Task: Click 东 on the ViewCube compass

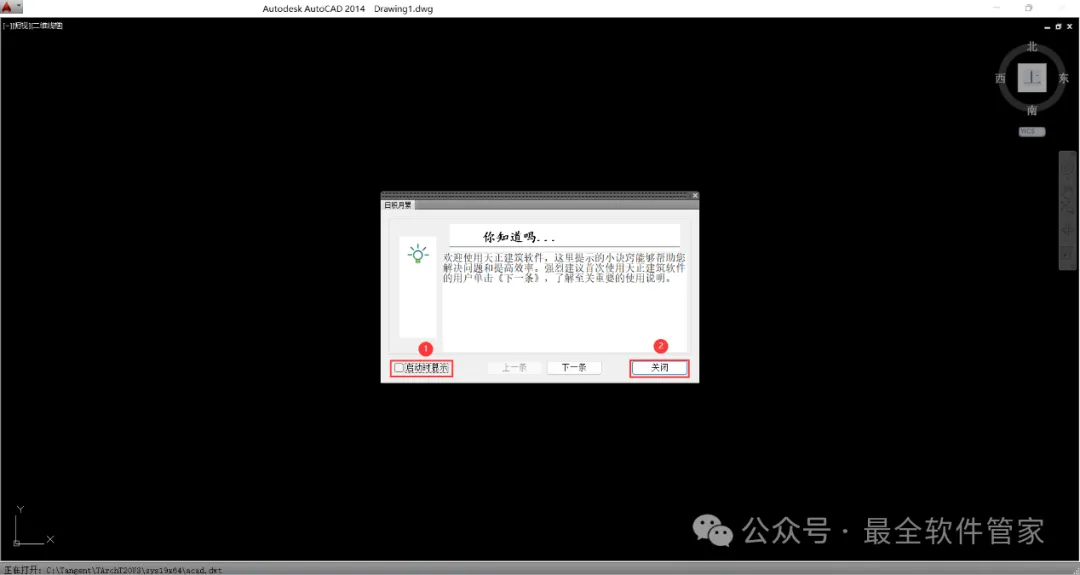Action: [x=1063, y=79]
